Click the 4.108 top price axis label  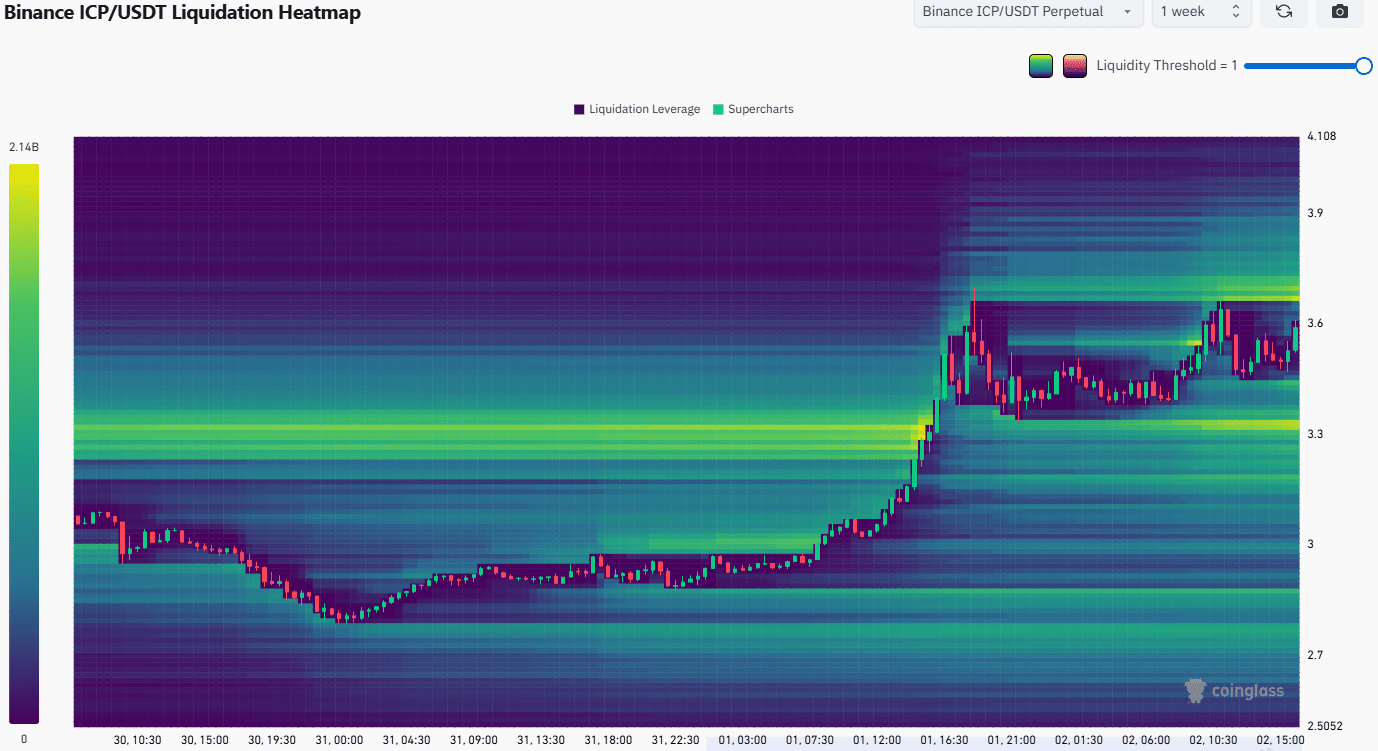pyautogui.click(x=1322, y=137)
